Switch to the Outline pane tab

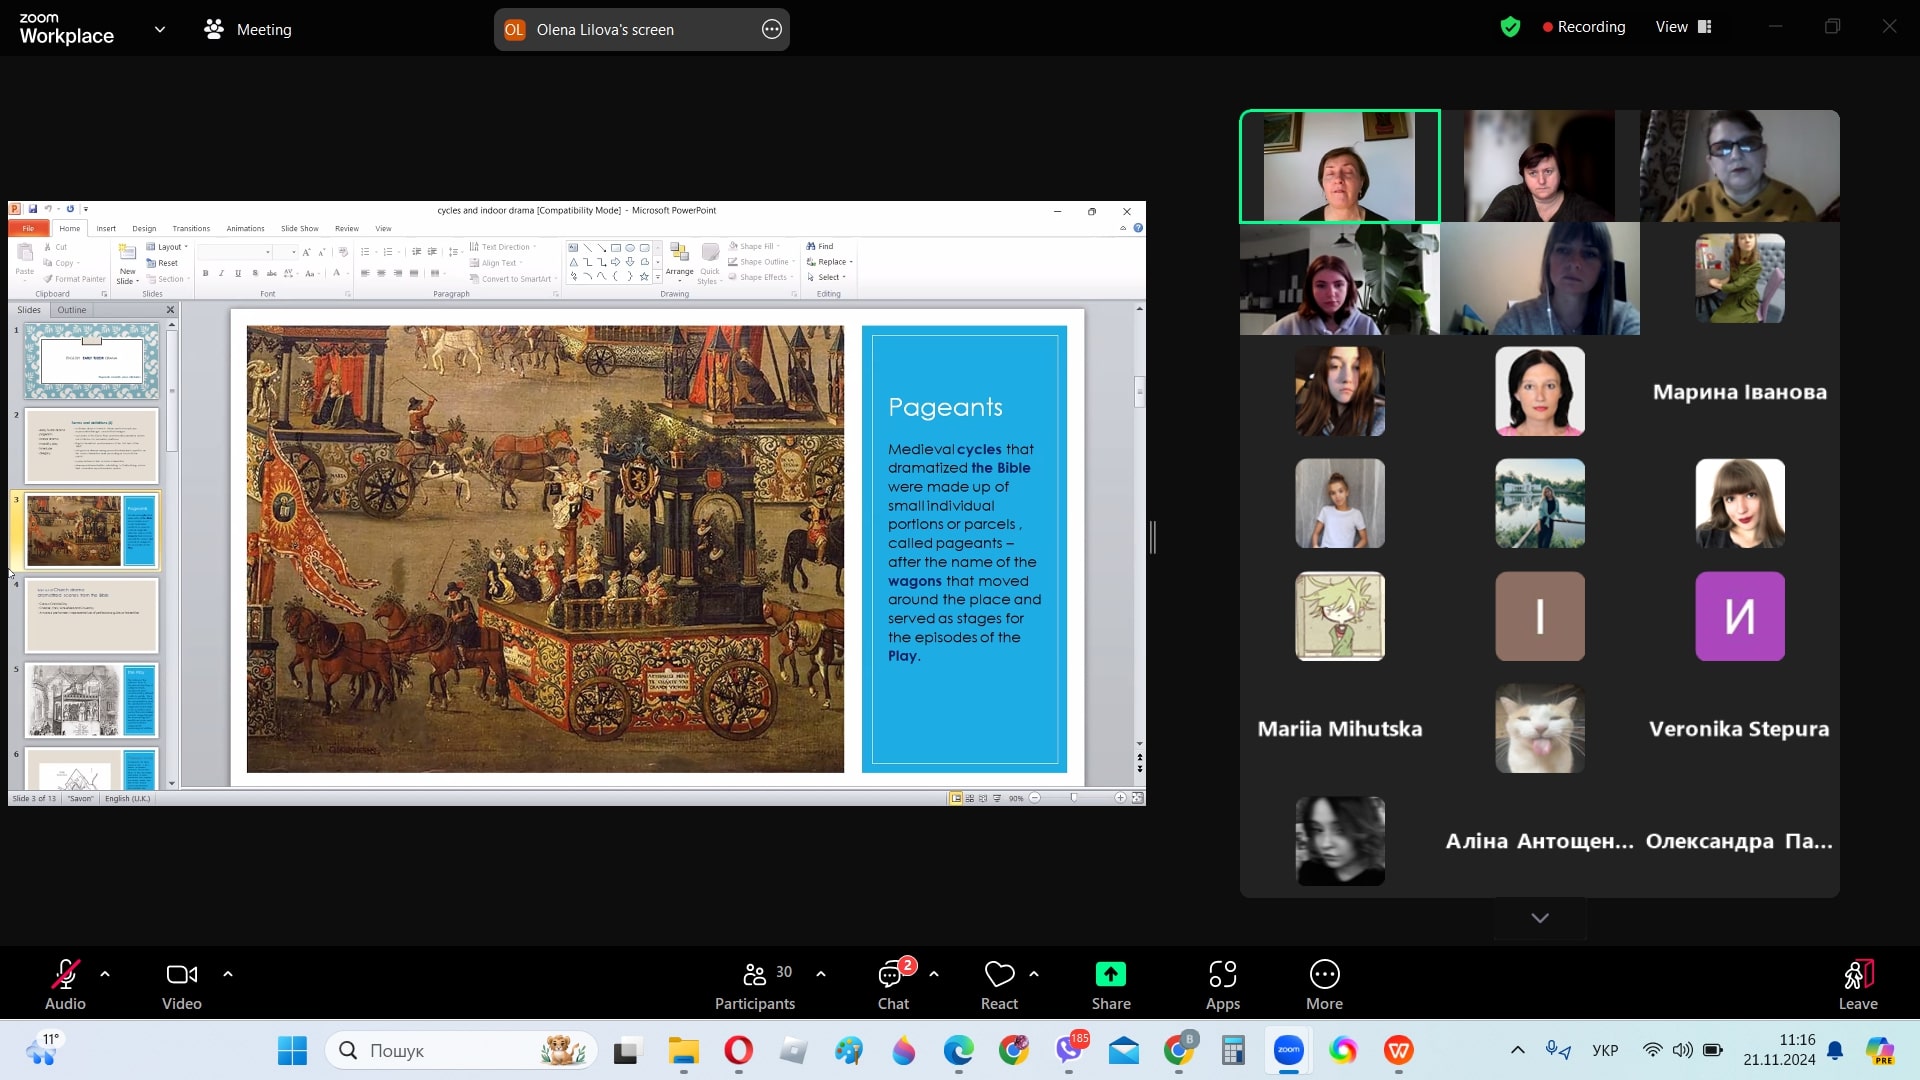pyautogui.click(x=72, y=310)
